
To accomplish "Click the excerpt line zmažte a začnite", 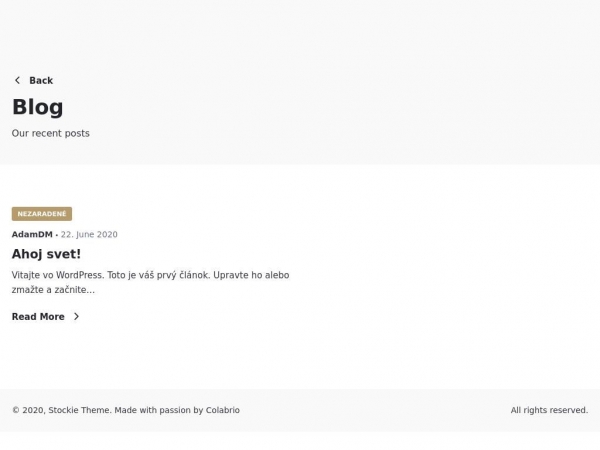I will pyautogui.click(x=53, y=290).
